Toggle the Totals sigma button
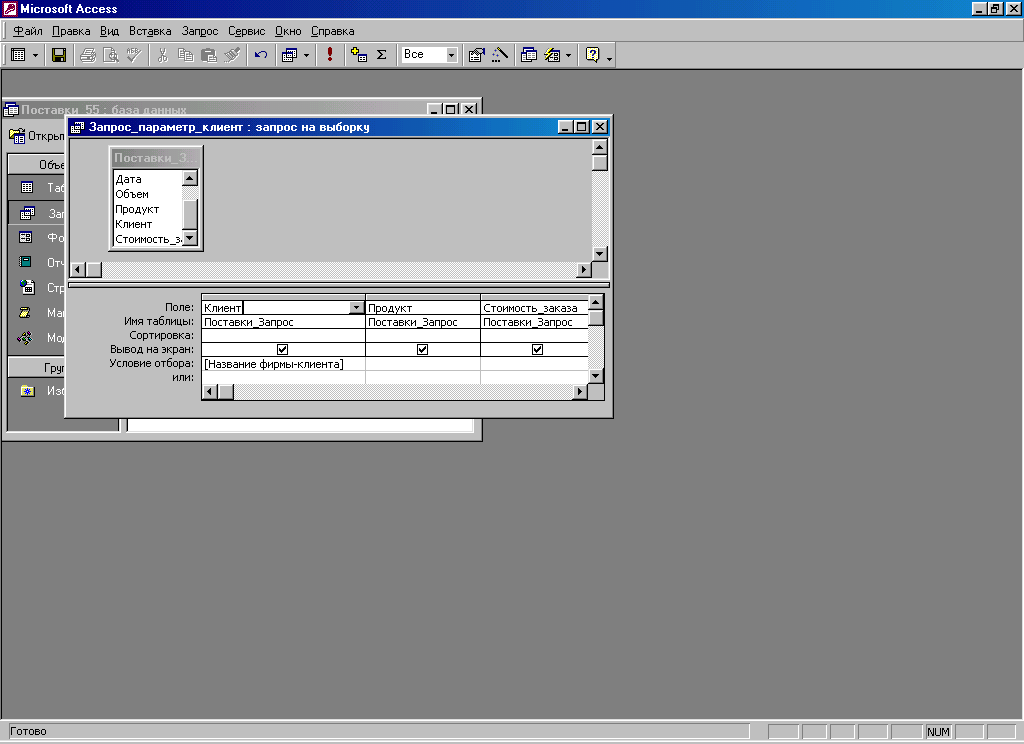This screenshot has height=744, width=1024. [x=381, y=55]
